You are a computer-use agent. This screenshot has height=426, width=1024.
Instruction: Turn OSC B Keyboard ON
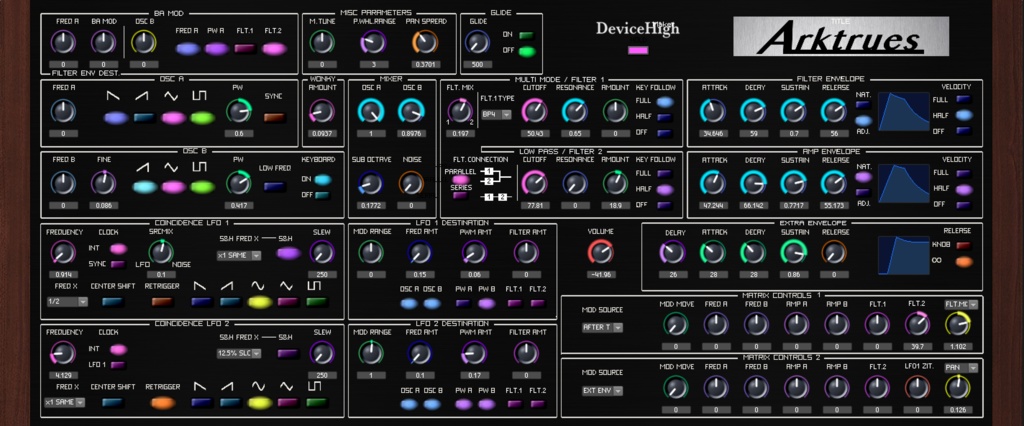[323, 180]
